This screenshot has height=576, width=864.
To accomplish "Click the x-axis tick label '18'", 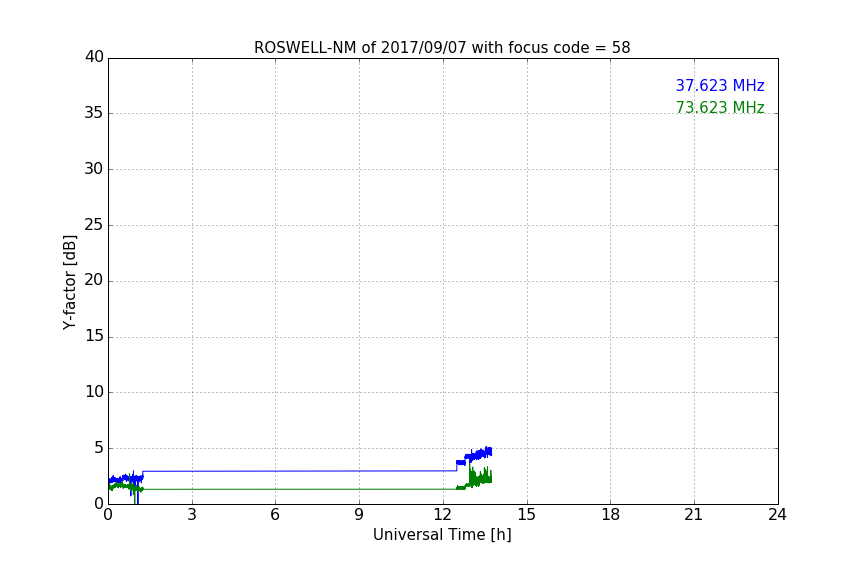I will 611,515.
